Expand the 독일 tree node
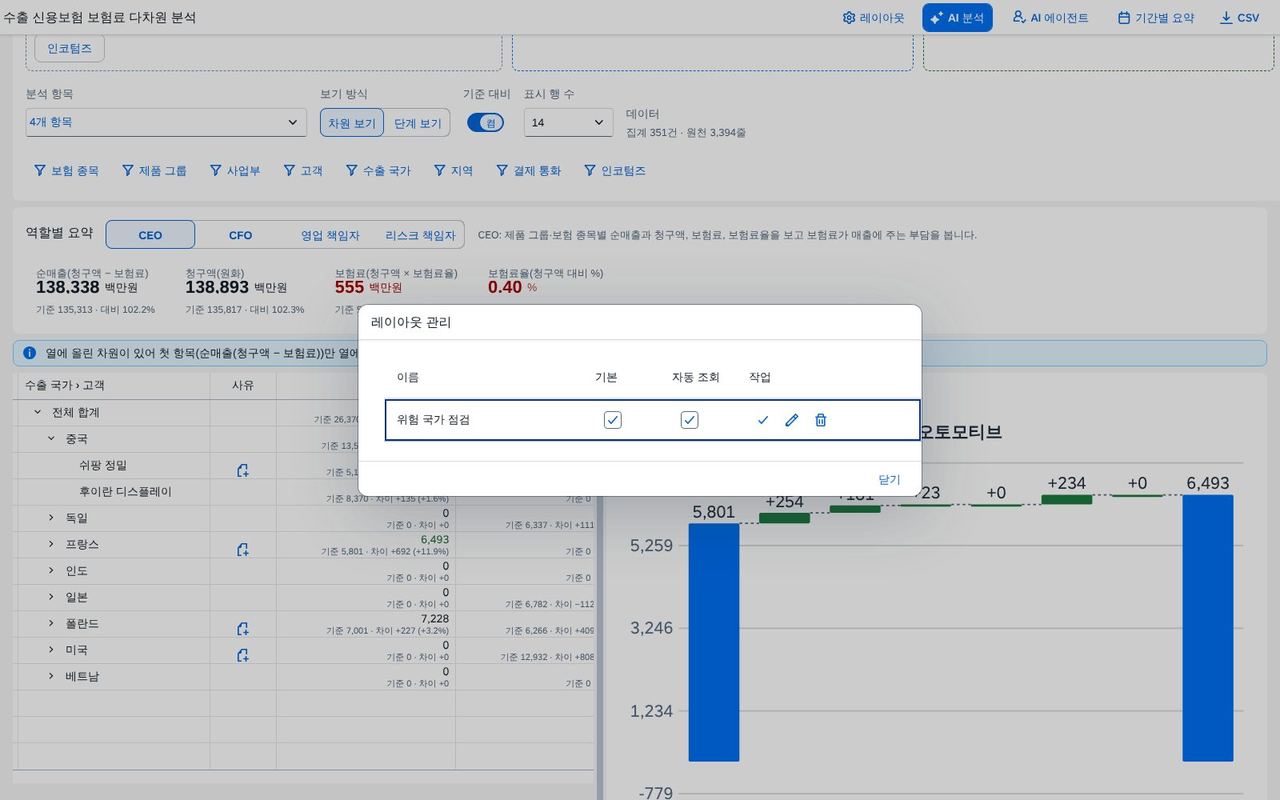Screen dimensions: 1280x800 pyautogui.click(x=51, y=518)
